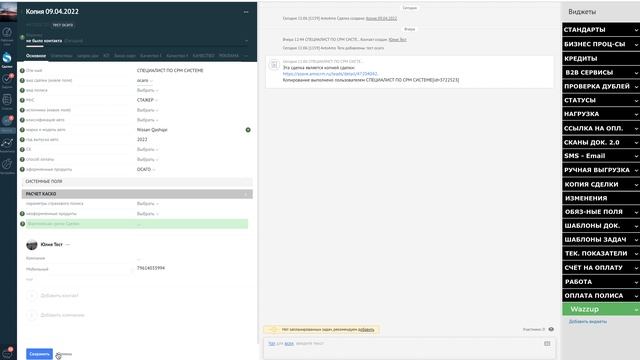Open the Копия 09.04.2022 link in feed
This screenshot has width=640, height=360.
tap(381, 18)
